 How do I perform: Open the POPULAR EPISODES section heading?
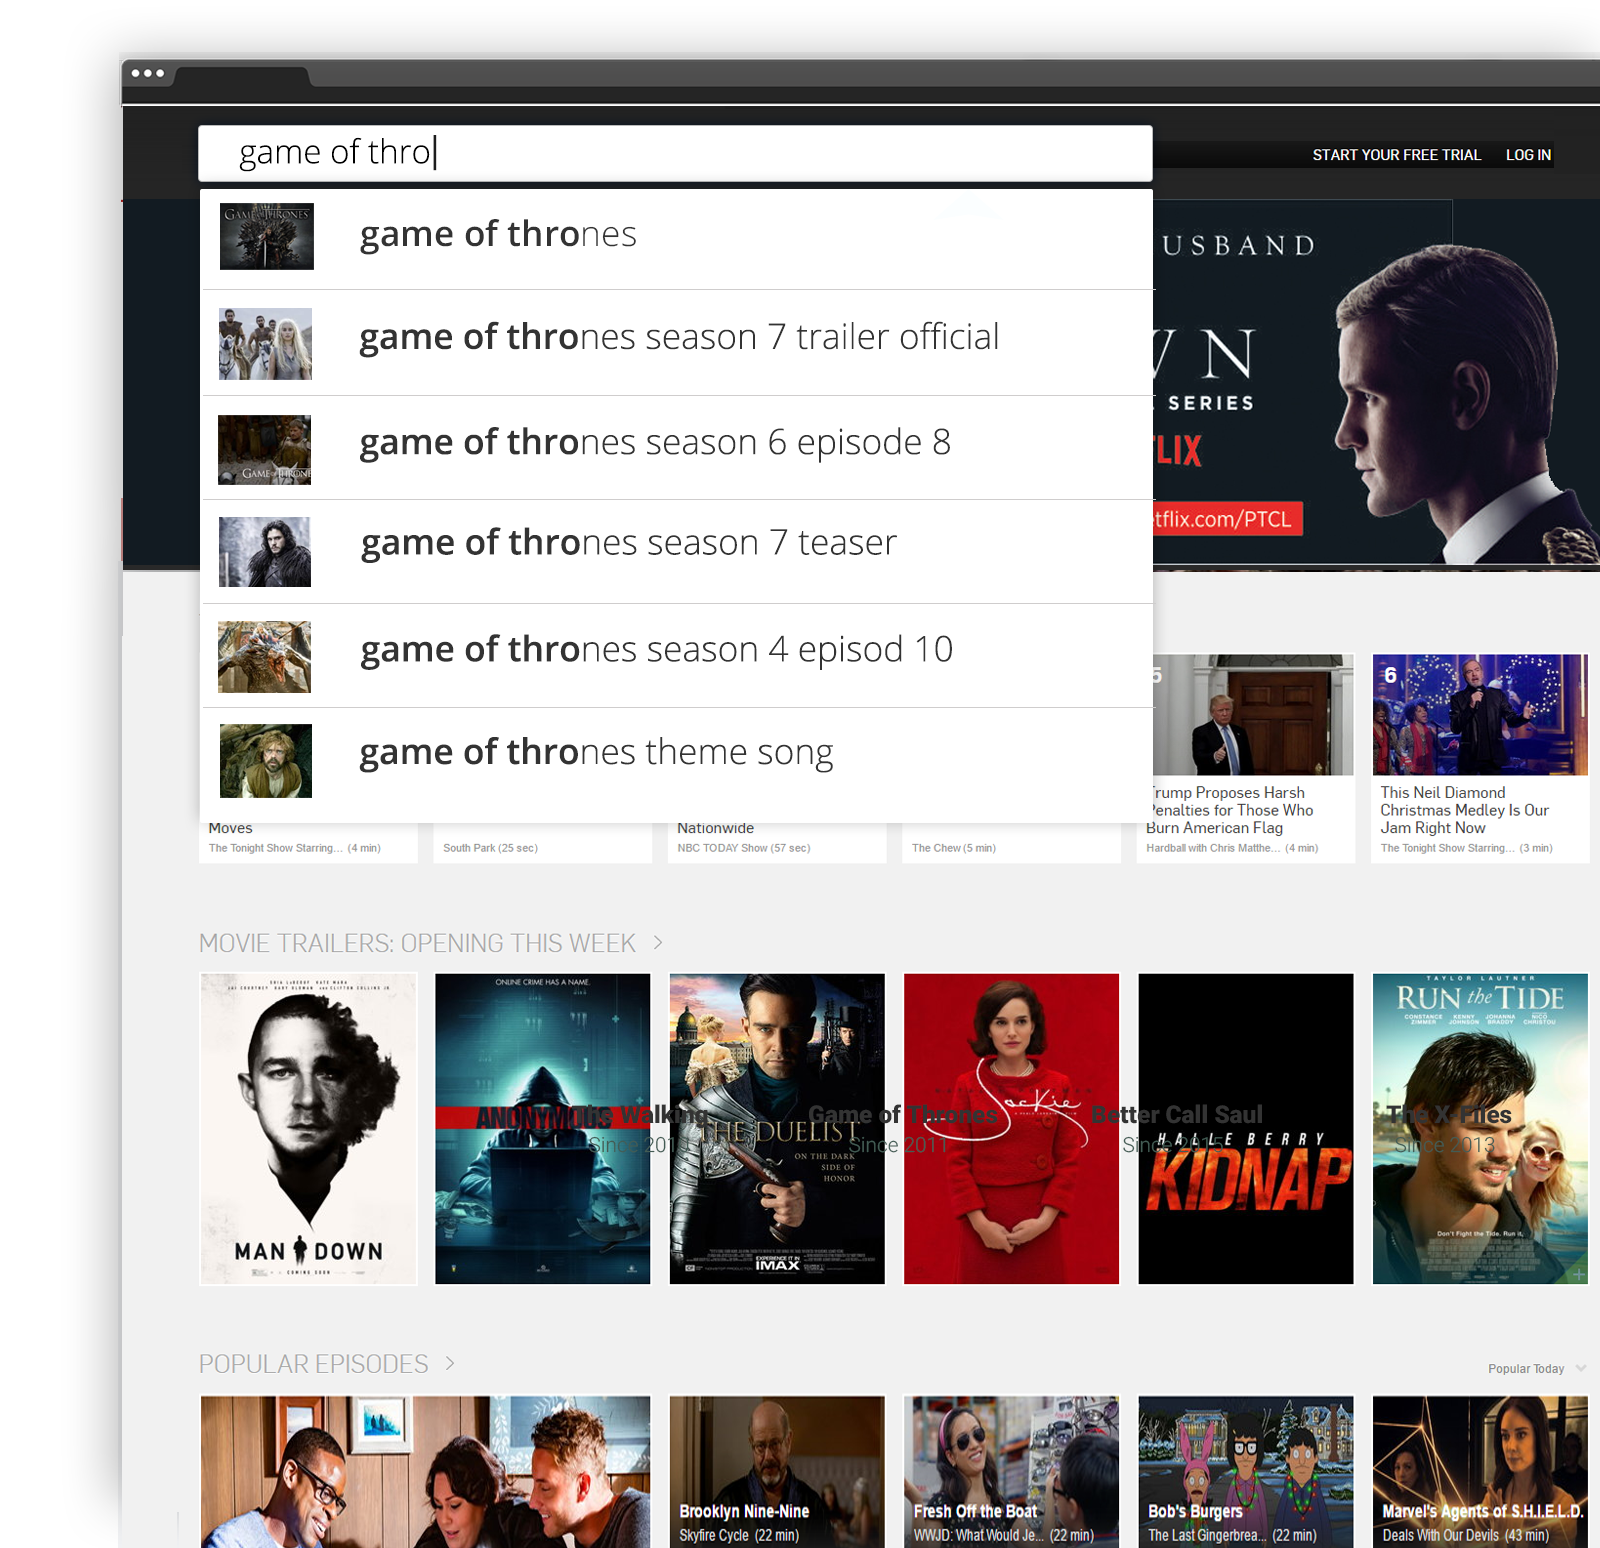(313, 1364)
